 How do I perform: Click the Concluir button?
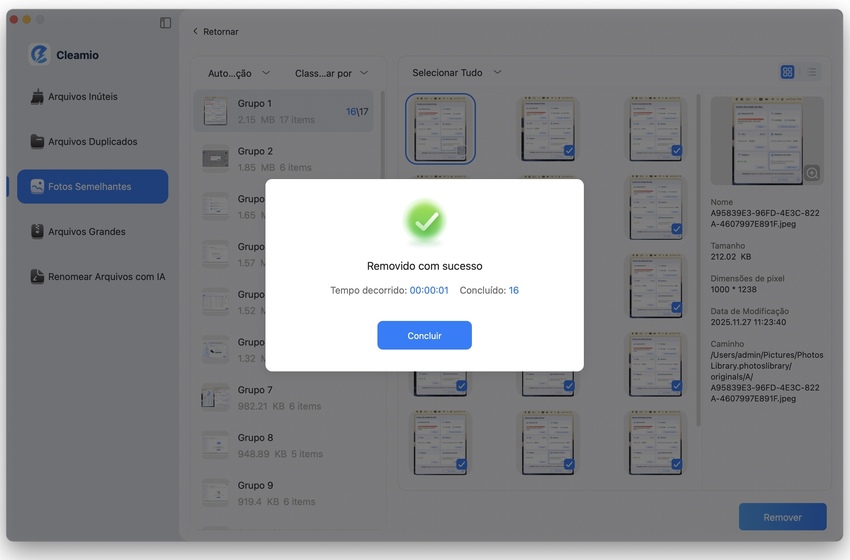(x=424, y=336)
